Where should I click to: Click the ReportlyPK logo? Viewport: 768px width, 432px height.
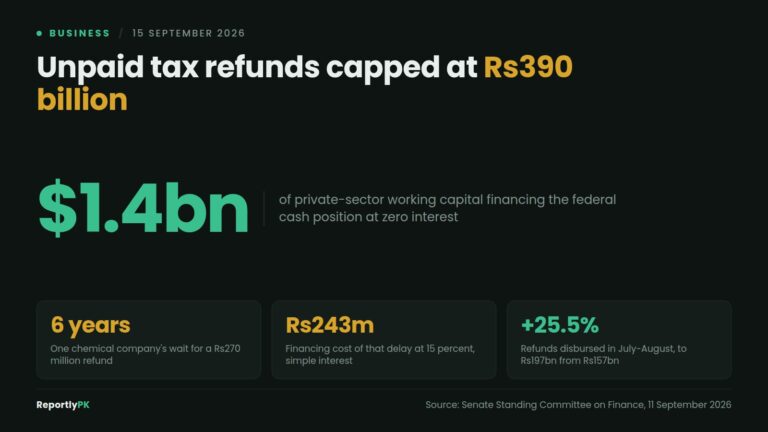[63, 405]
